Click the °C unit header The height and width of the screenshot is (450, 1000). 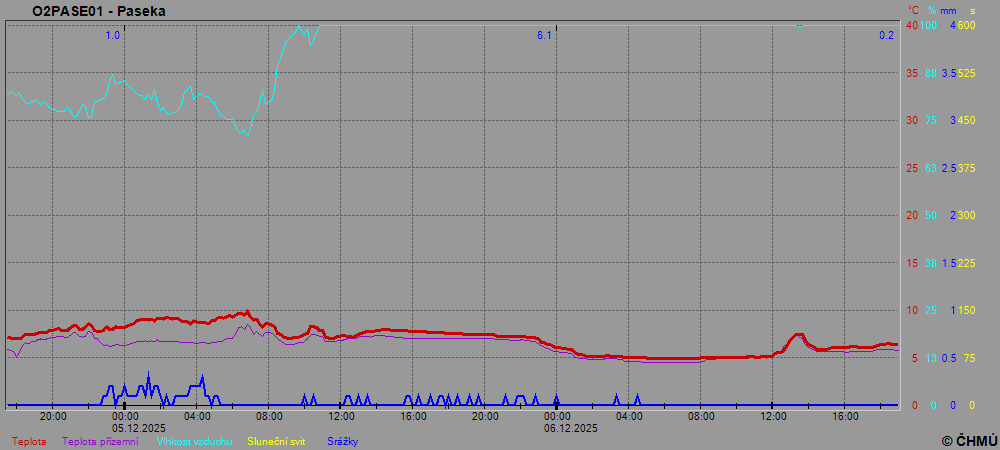pos(912,10)
